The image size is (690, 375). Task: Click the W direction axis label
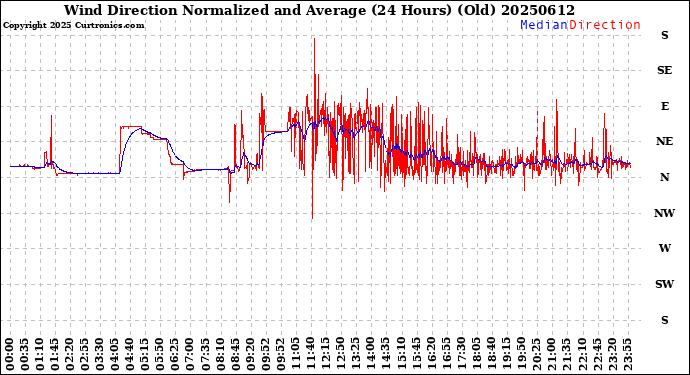pos(664,249)
